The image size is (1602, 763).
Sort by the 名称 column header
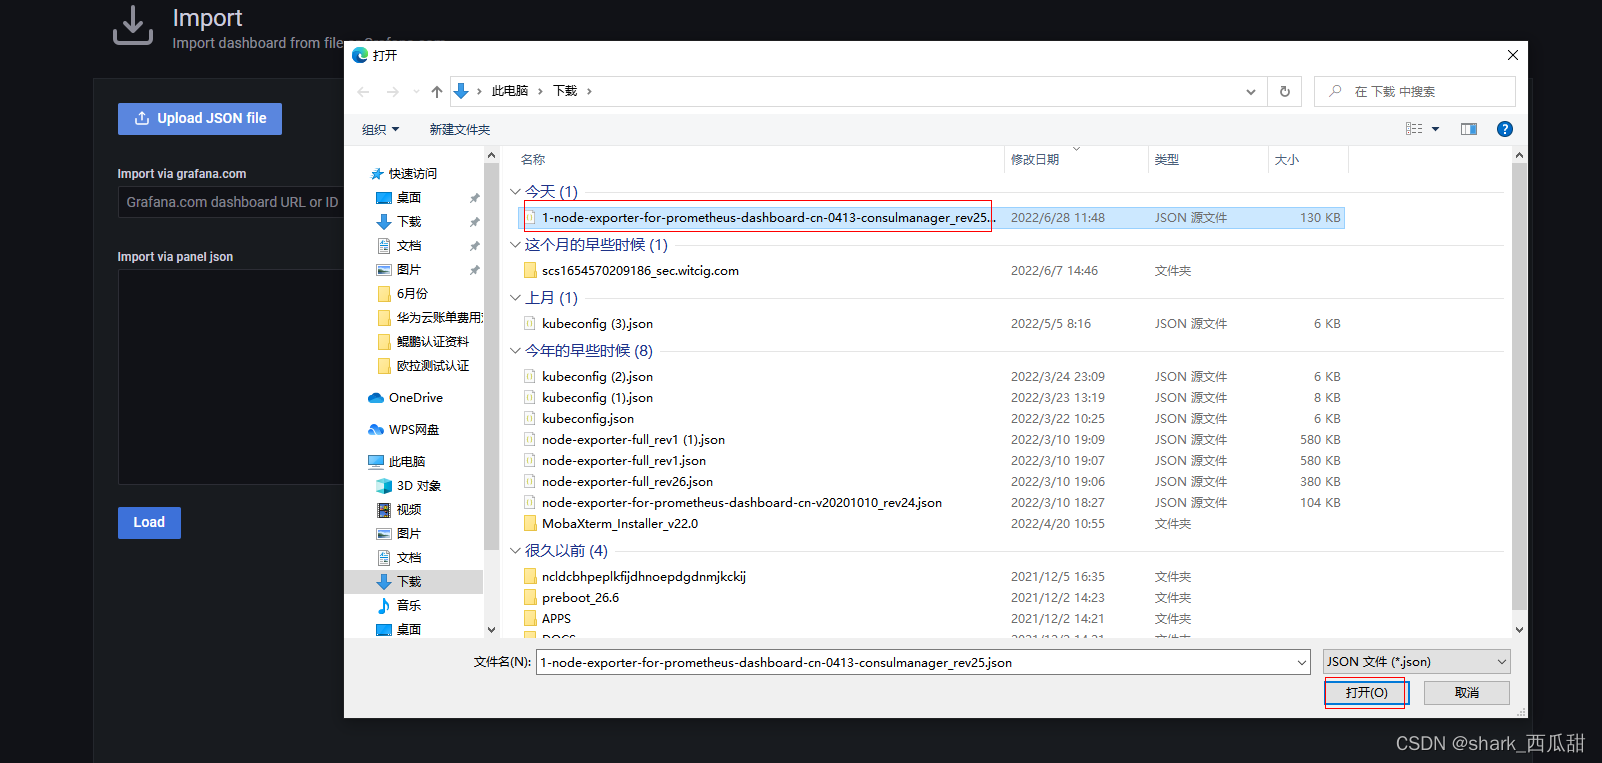pyautogui.click(x=533, y=160)
